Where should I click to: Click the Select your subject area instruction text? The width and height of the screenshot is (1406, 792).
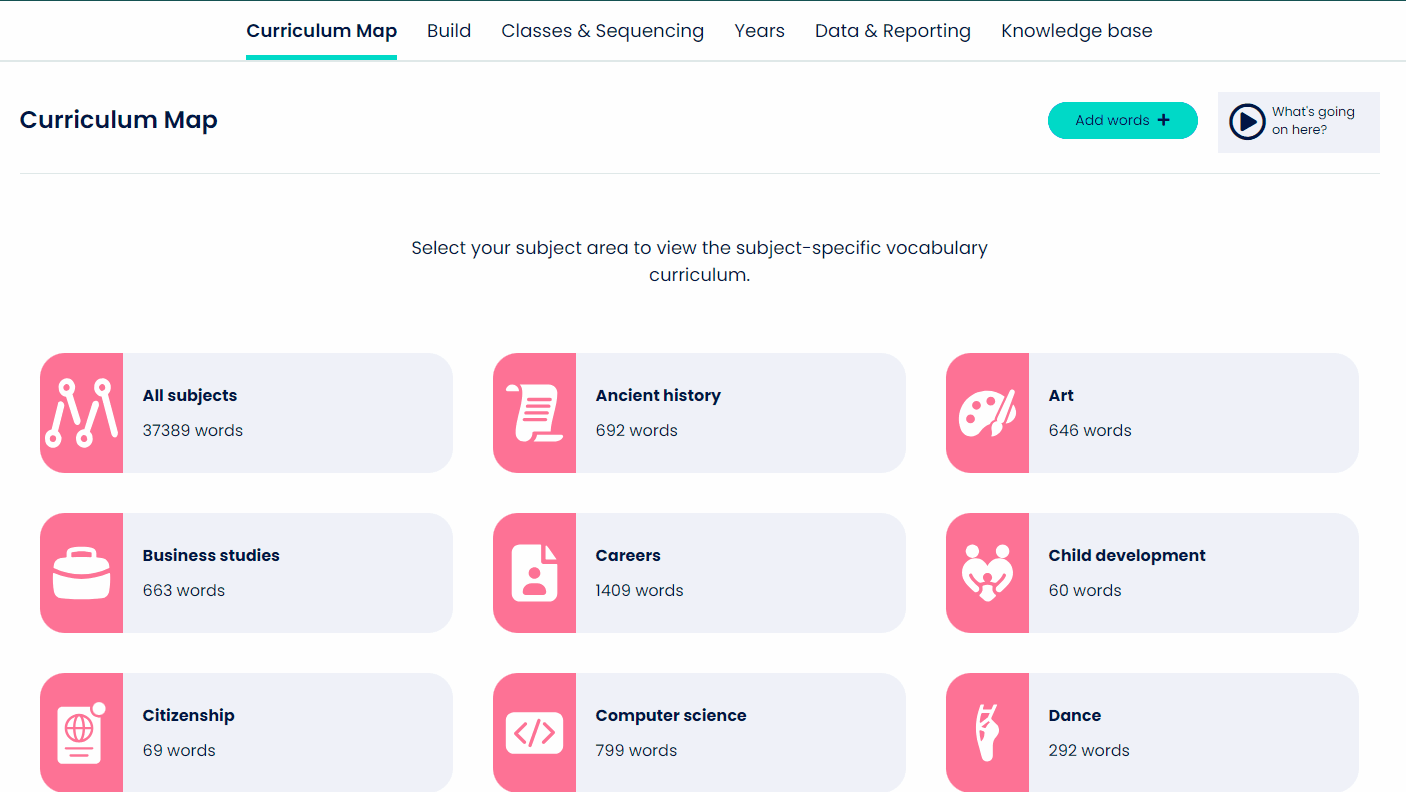tap(700, 261)
